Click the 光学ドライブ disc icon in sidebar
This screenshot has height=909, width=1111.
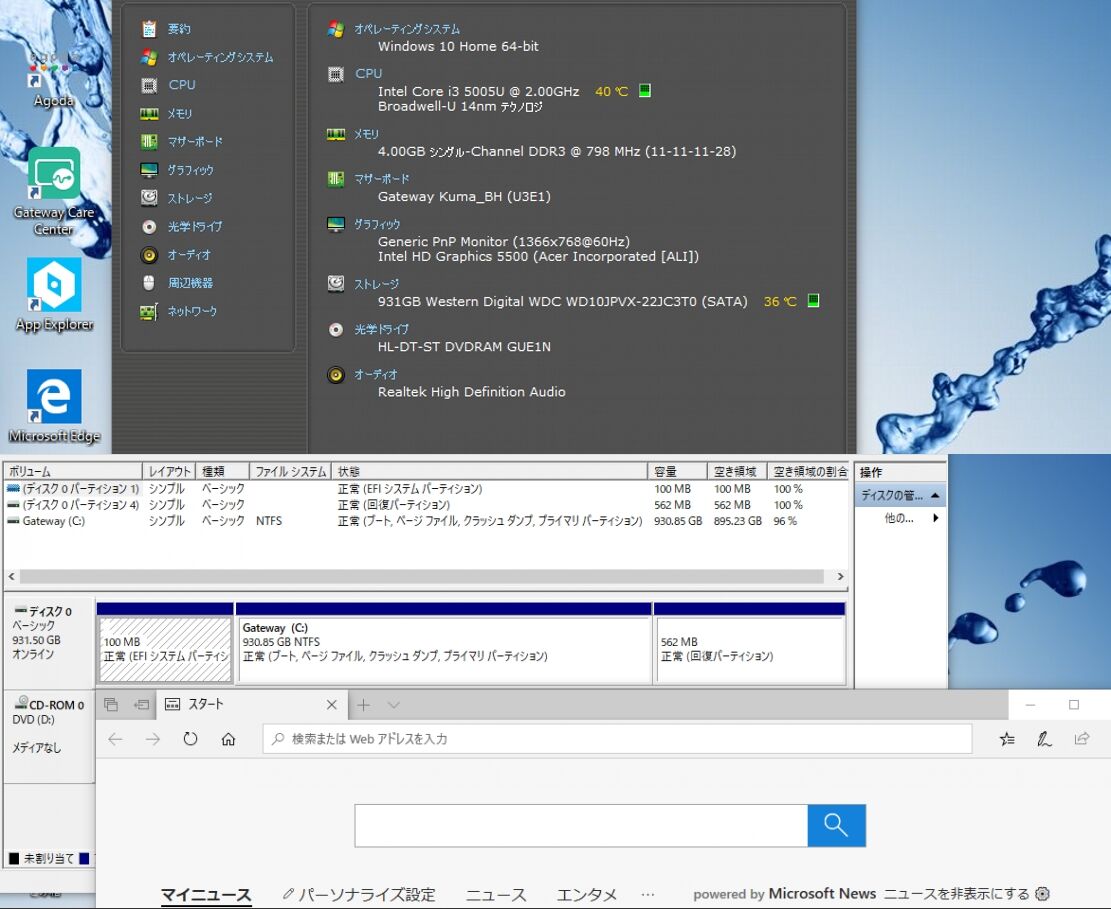tap(149, 227)
